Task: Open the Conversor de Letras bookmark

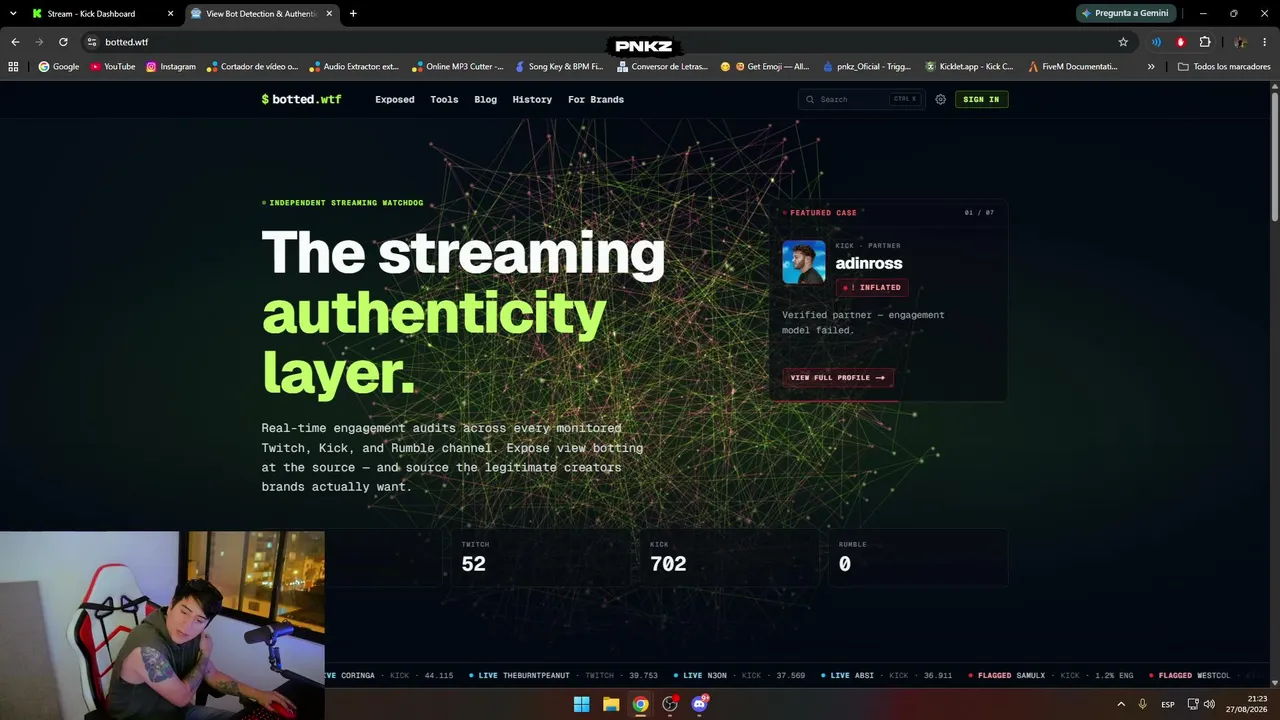Action: pos(662,67)
